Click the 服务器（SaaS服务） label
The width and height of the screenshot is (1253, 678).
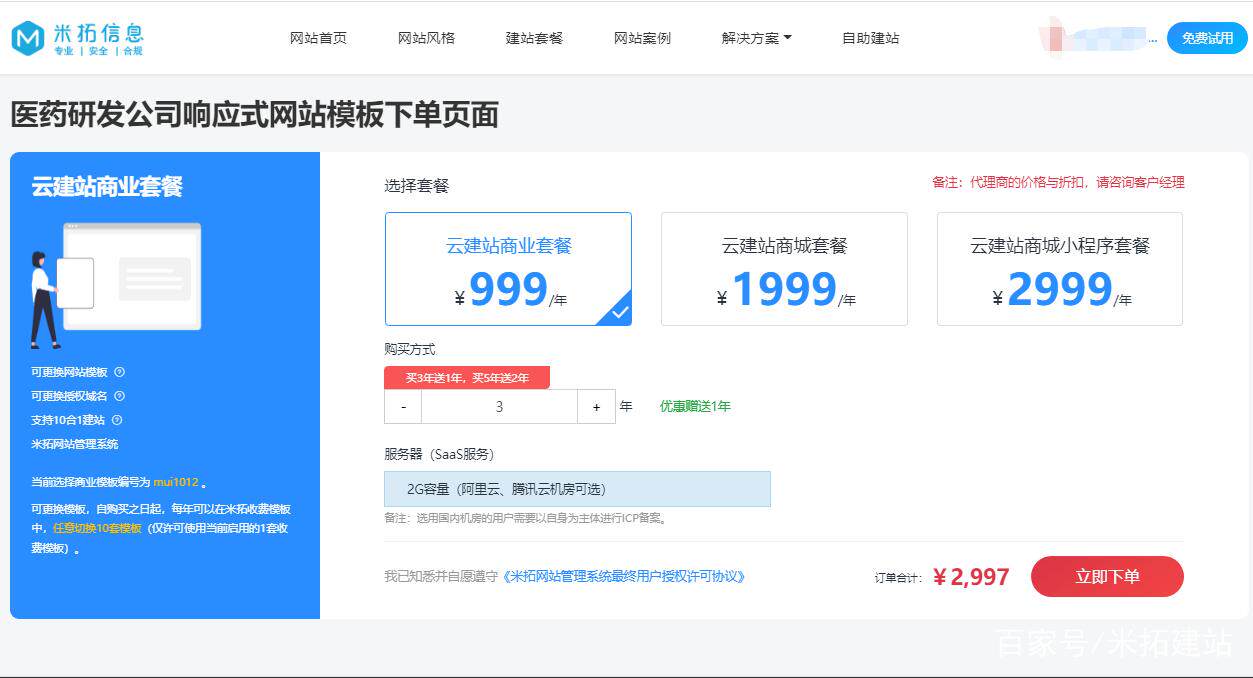pyautogui.click(x=439, y=454)
